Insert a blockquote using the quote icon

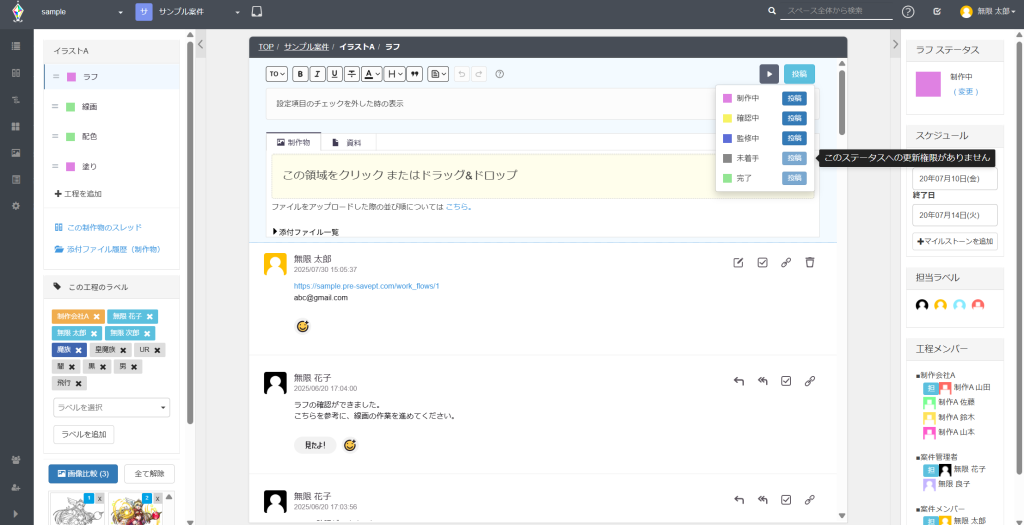(x=414, y=74)
